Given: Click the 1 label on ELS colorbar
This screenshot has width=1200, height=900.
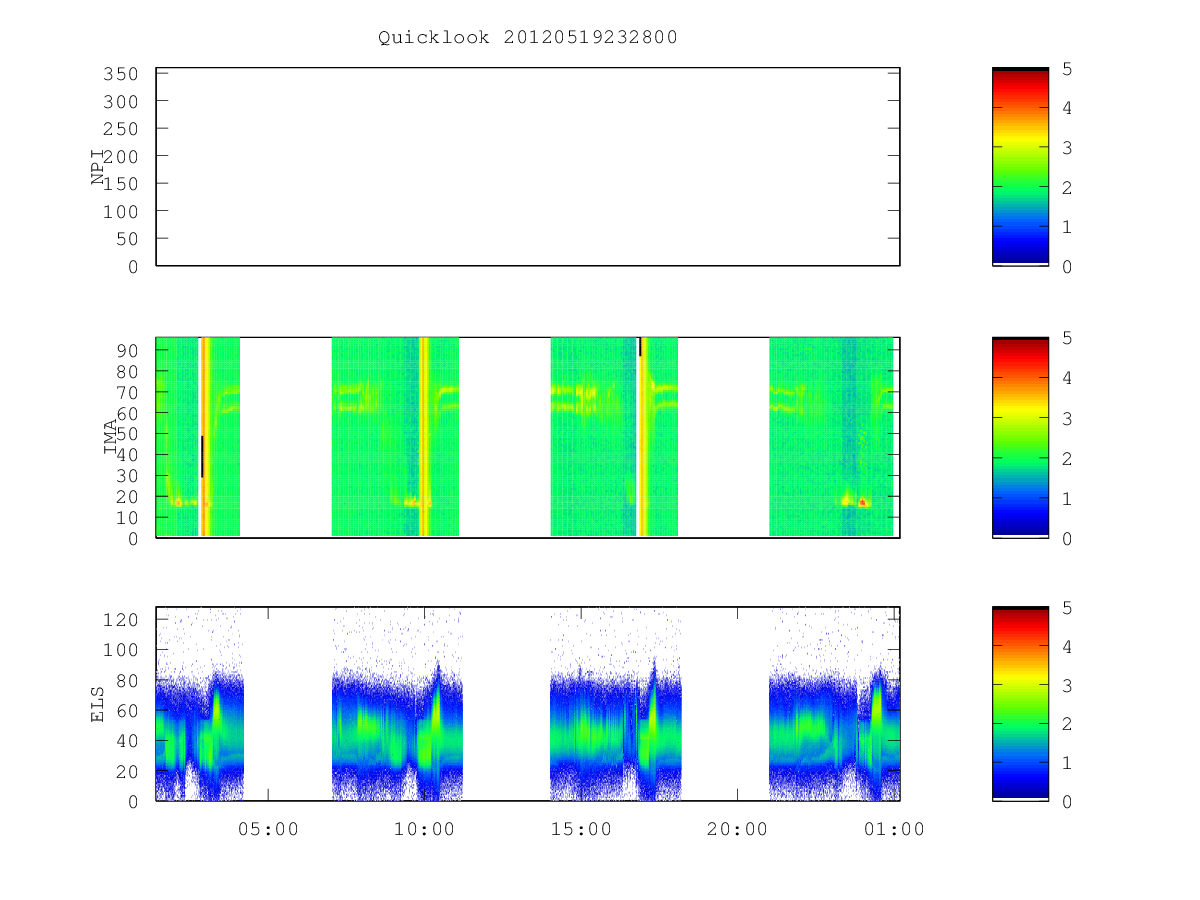Looking at the screenshot, I should click(x=1067, y=763).
